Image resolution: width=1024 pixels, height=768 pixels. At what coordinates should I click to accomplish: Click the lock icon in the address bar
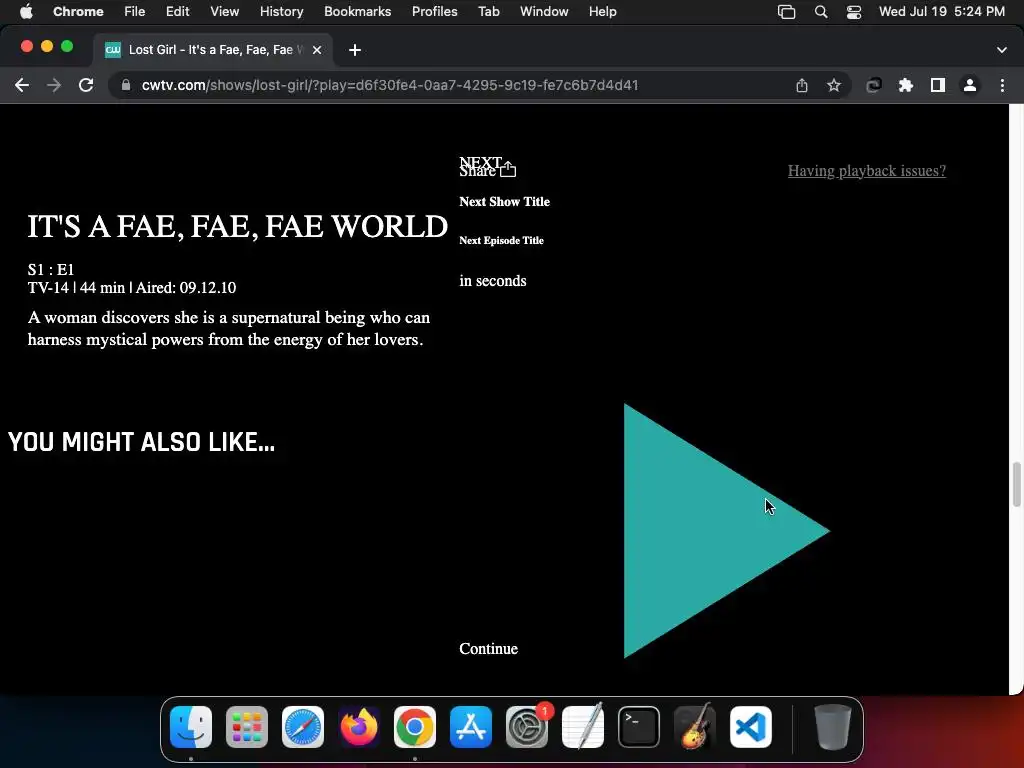pos(126,85)
